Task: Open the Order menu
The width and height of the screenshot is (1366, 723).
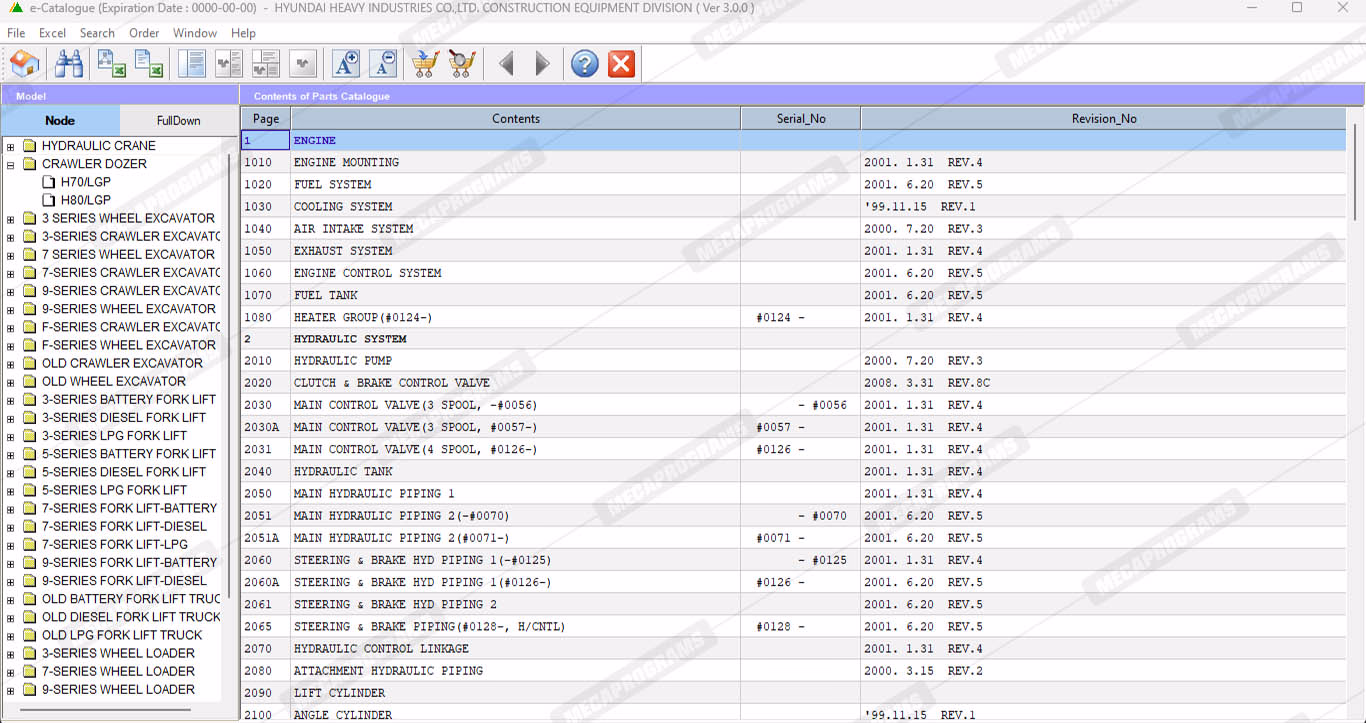Action: (144, 33)
